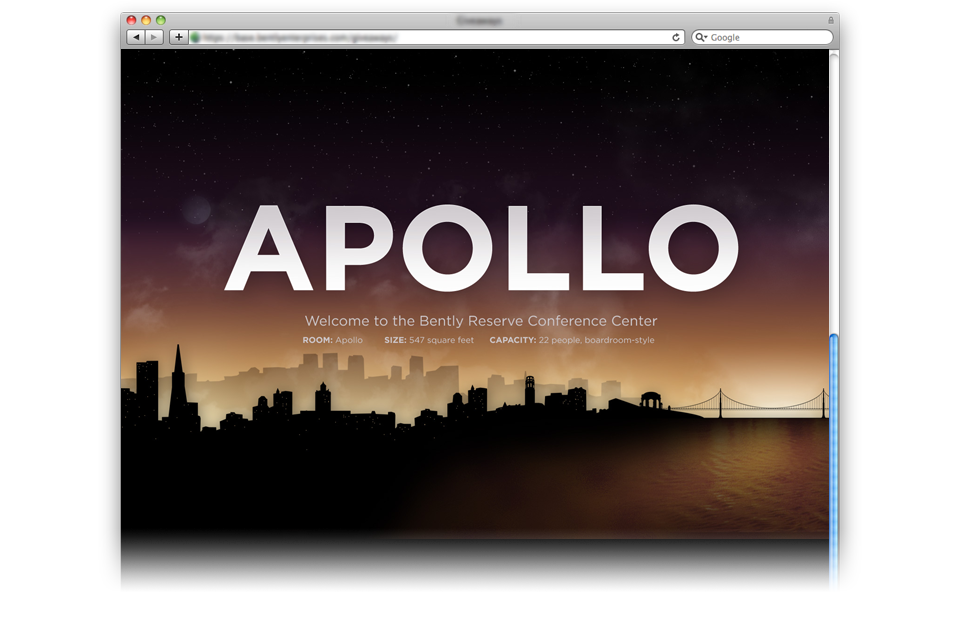Reload the page using the refresh icon
The width and height of the screenshot is (960, 643).
pos(676,37)
